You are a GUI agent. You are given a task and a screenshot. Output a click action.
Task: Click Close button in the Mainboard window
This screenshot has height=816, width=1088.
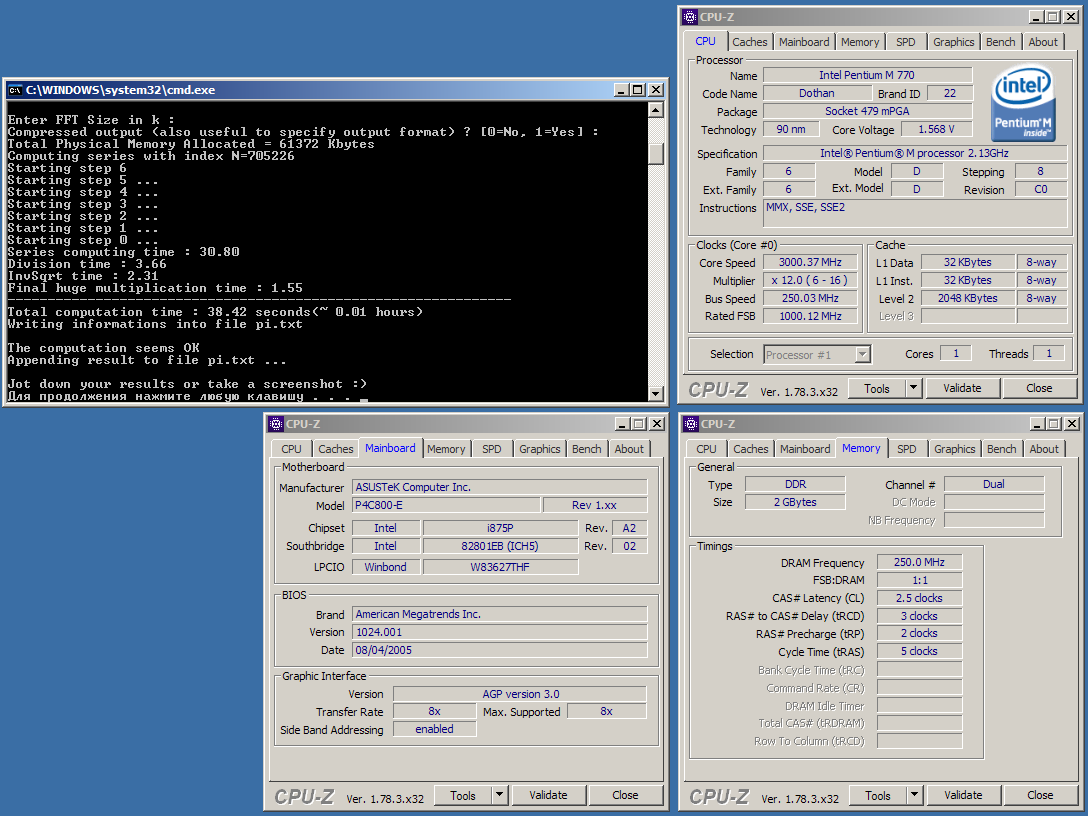point(625,795)
